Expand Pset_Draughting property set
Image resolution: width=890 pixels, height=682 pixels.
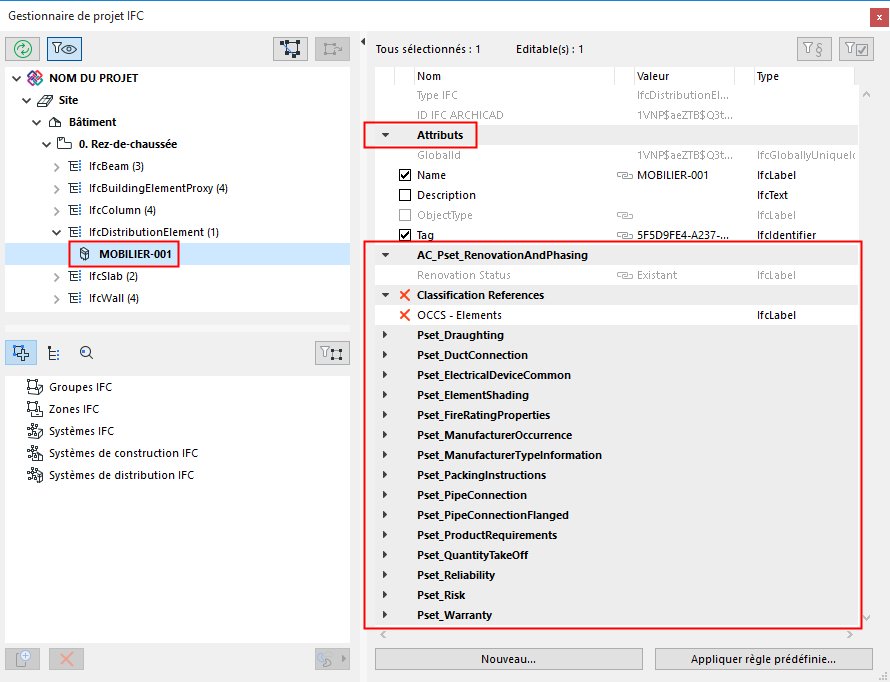[385, 335]
